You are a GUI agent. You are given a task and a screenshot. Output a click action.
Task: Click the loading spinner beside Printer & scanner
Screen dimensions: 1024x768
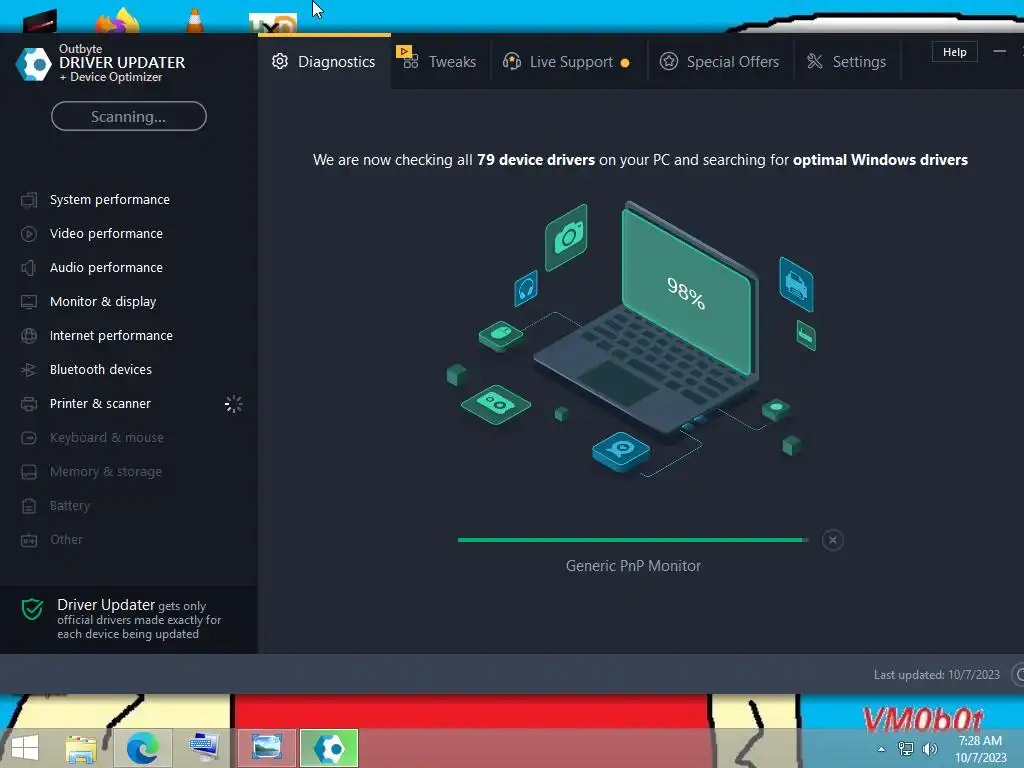click(x=233, y=404)
